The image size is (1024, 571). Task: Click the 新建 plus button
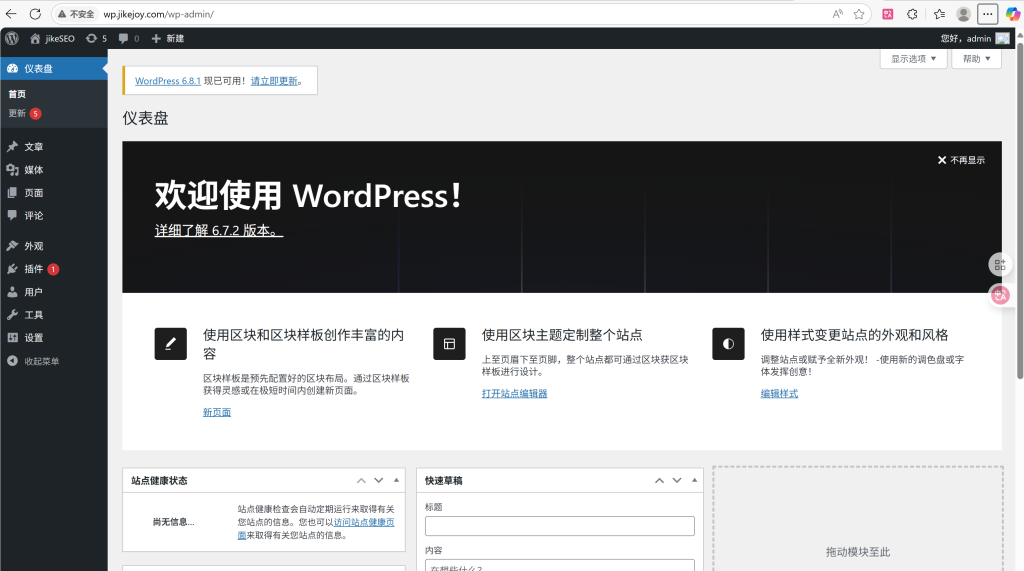point(168,39)
